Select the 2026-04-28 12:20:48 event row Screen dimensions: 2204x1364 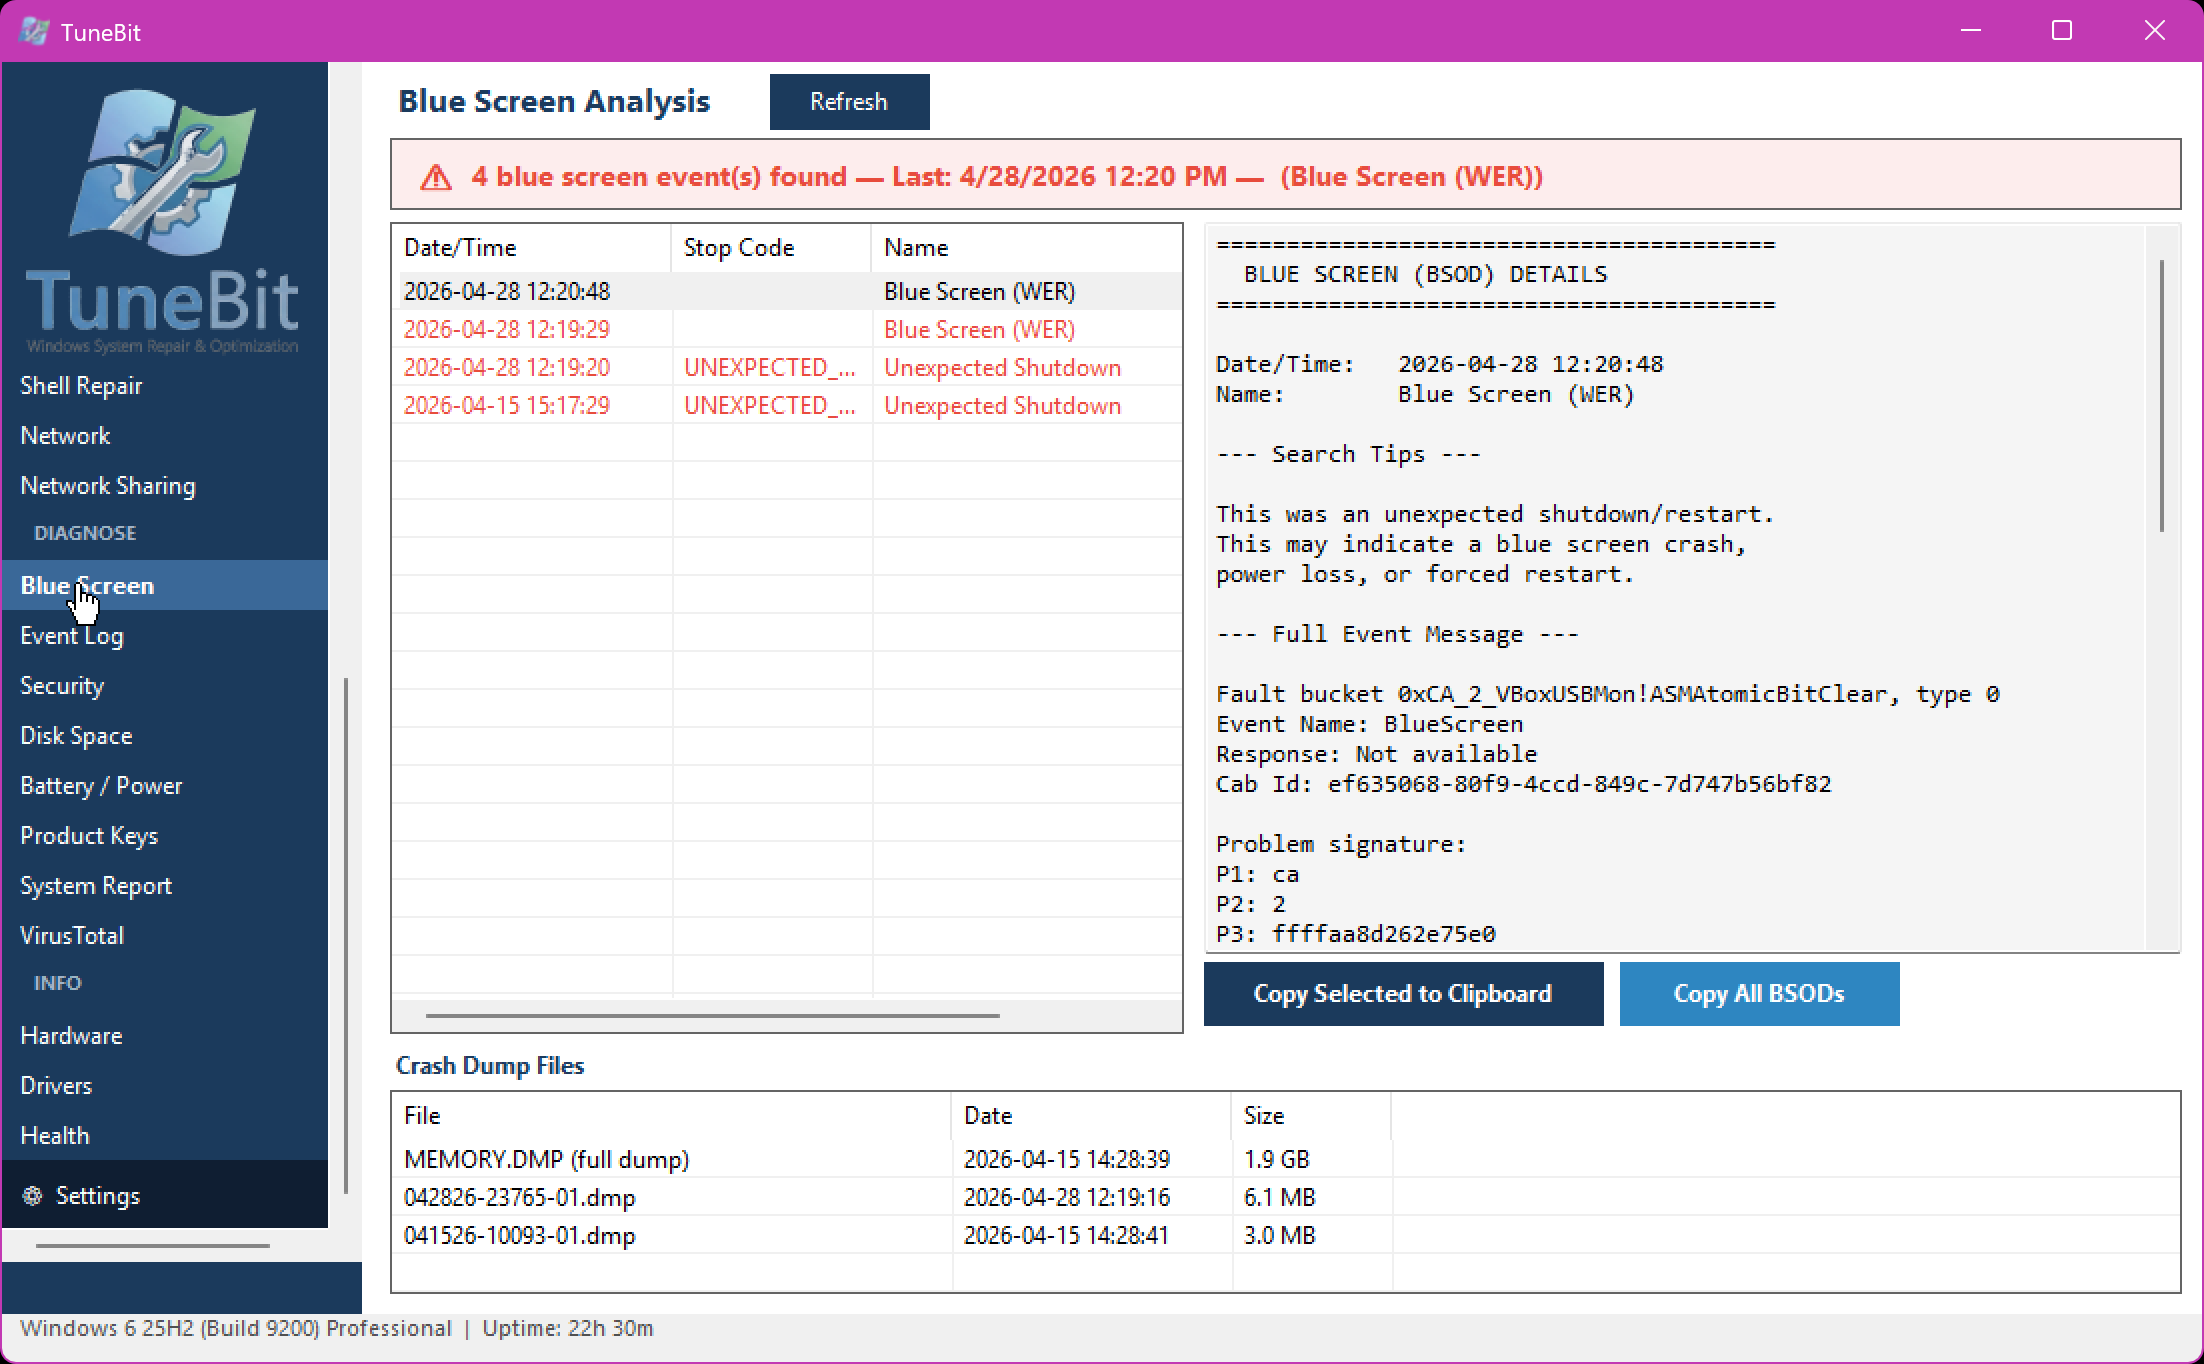click(x=787, y=291)
